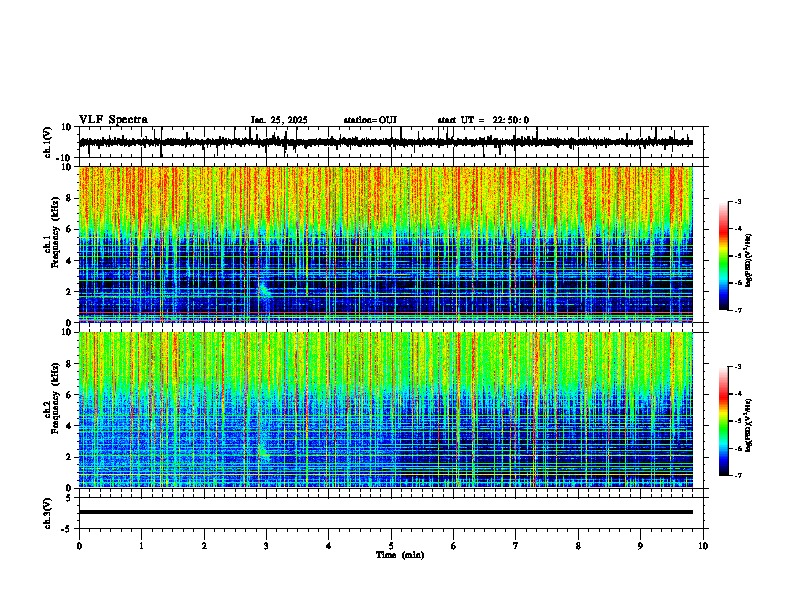This screenshot has width=792, height=612.
Task: Click the ch.2 colorbar log(PSD) label
Action: [x=749, y=425]
